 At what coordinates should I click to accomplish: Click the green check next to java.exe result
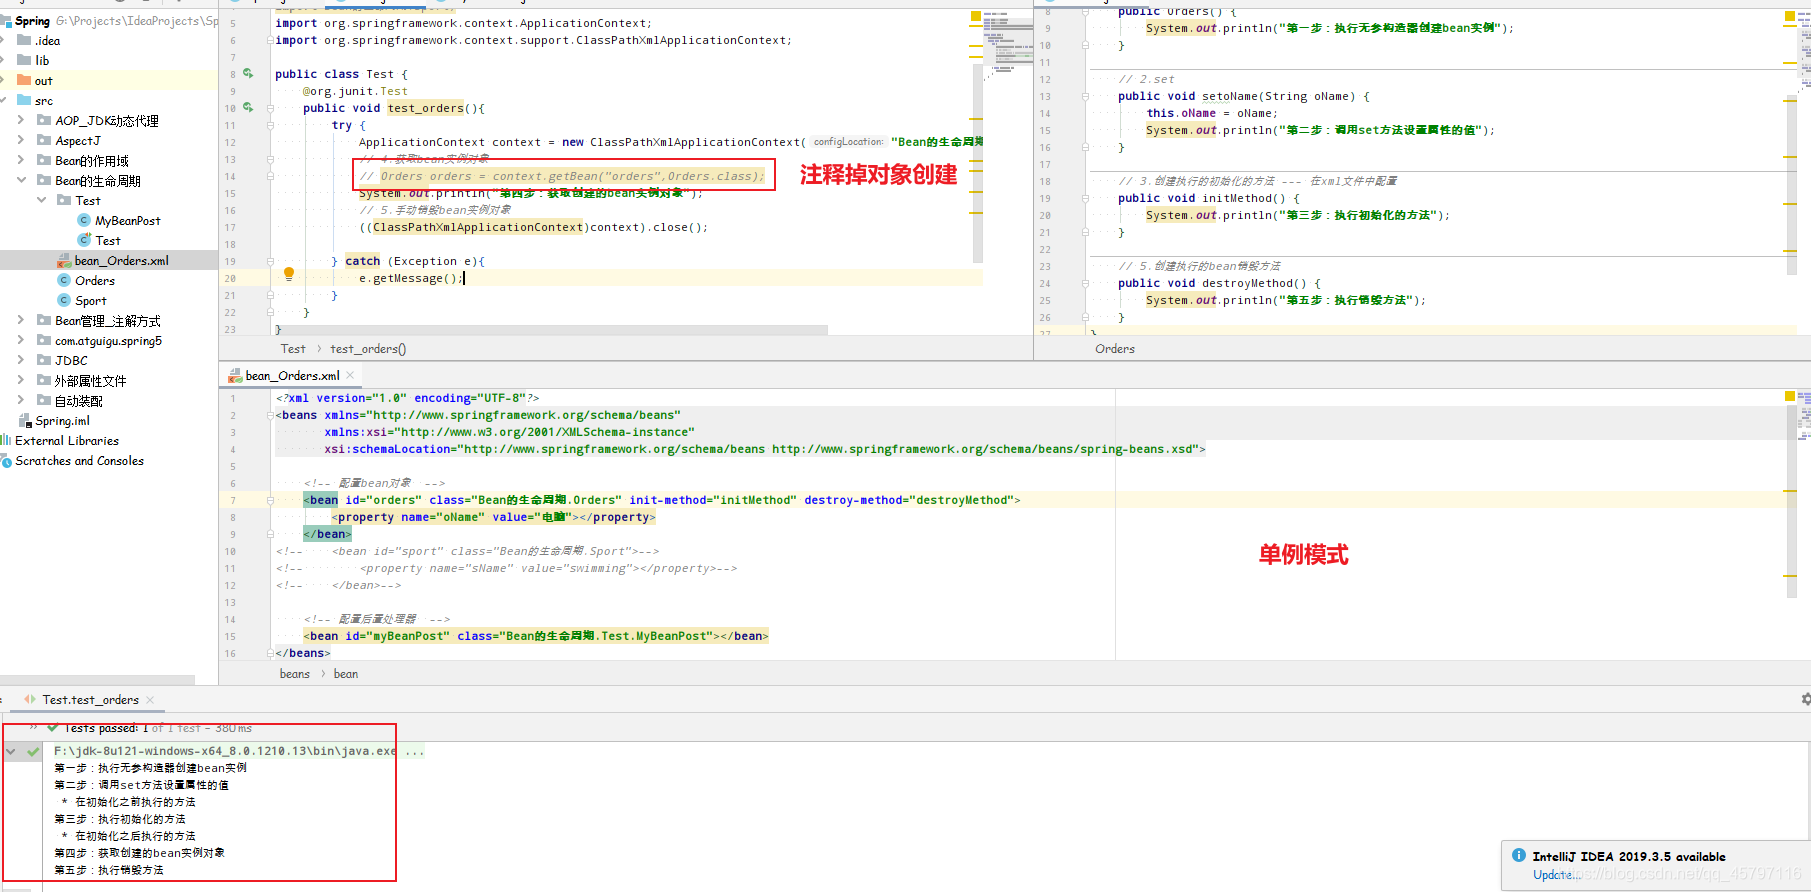point(33,751)
